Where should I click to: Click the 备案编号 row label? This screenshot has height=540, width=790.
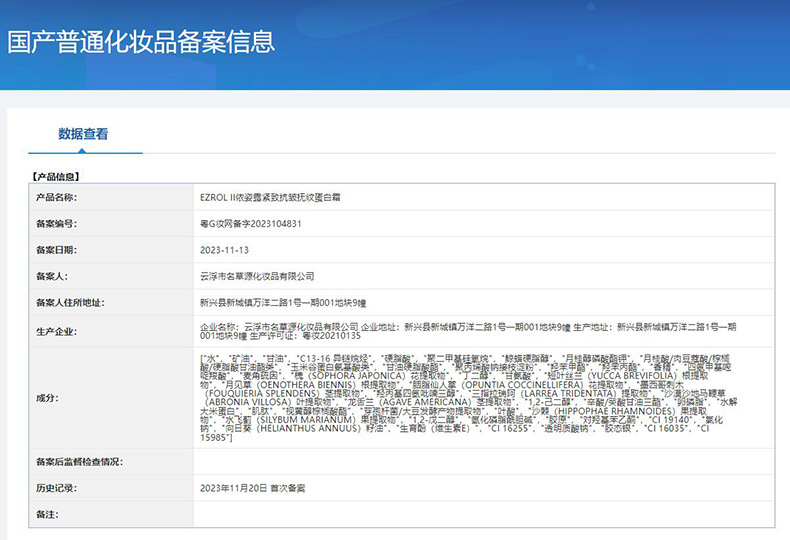point(56,223)
